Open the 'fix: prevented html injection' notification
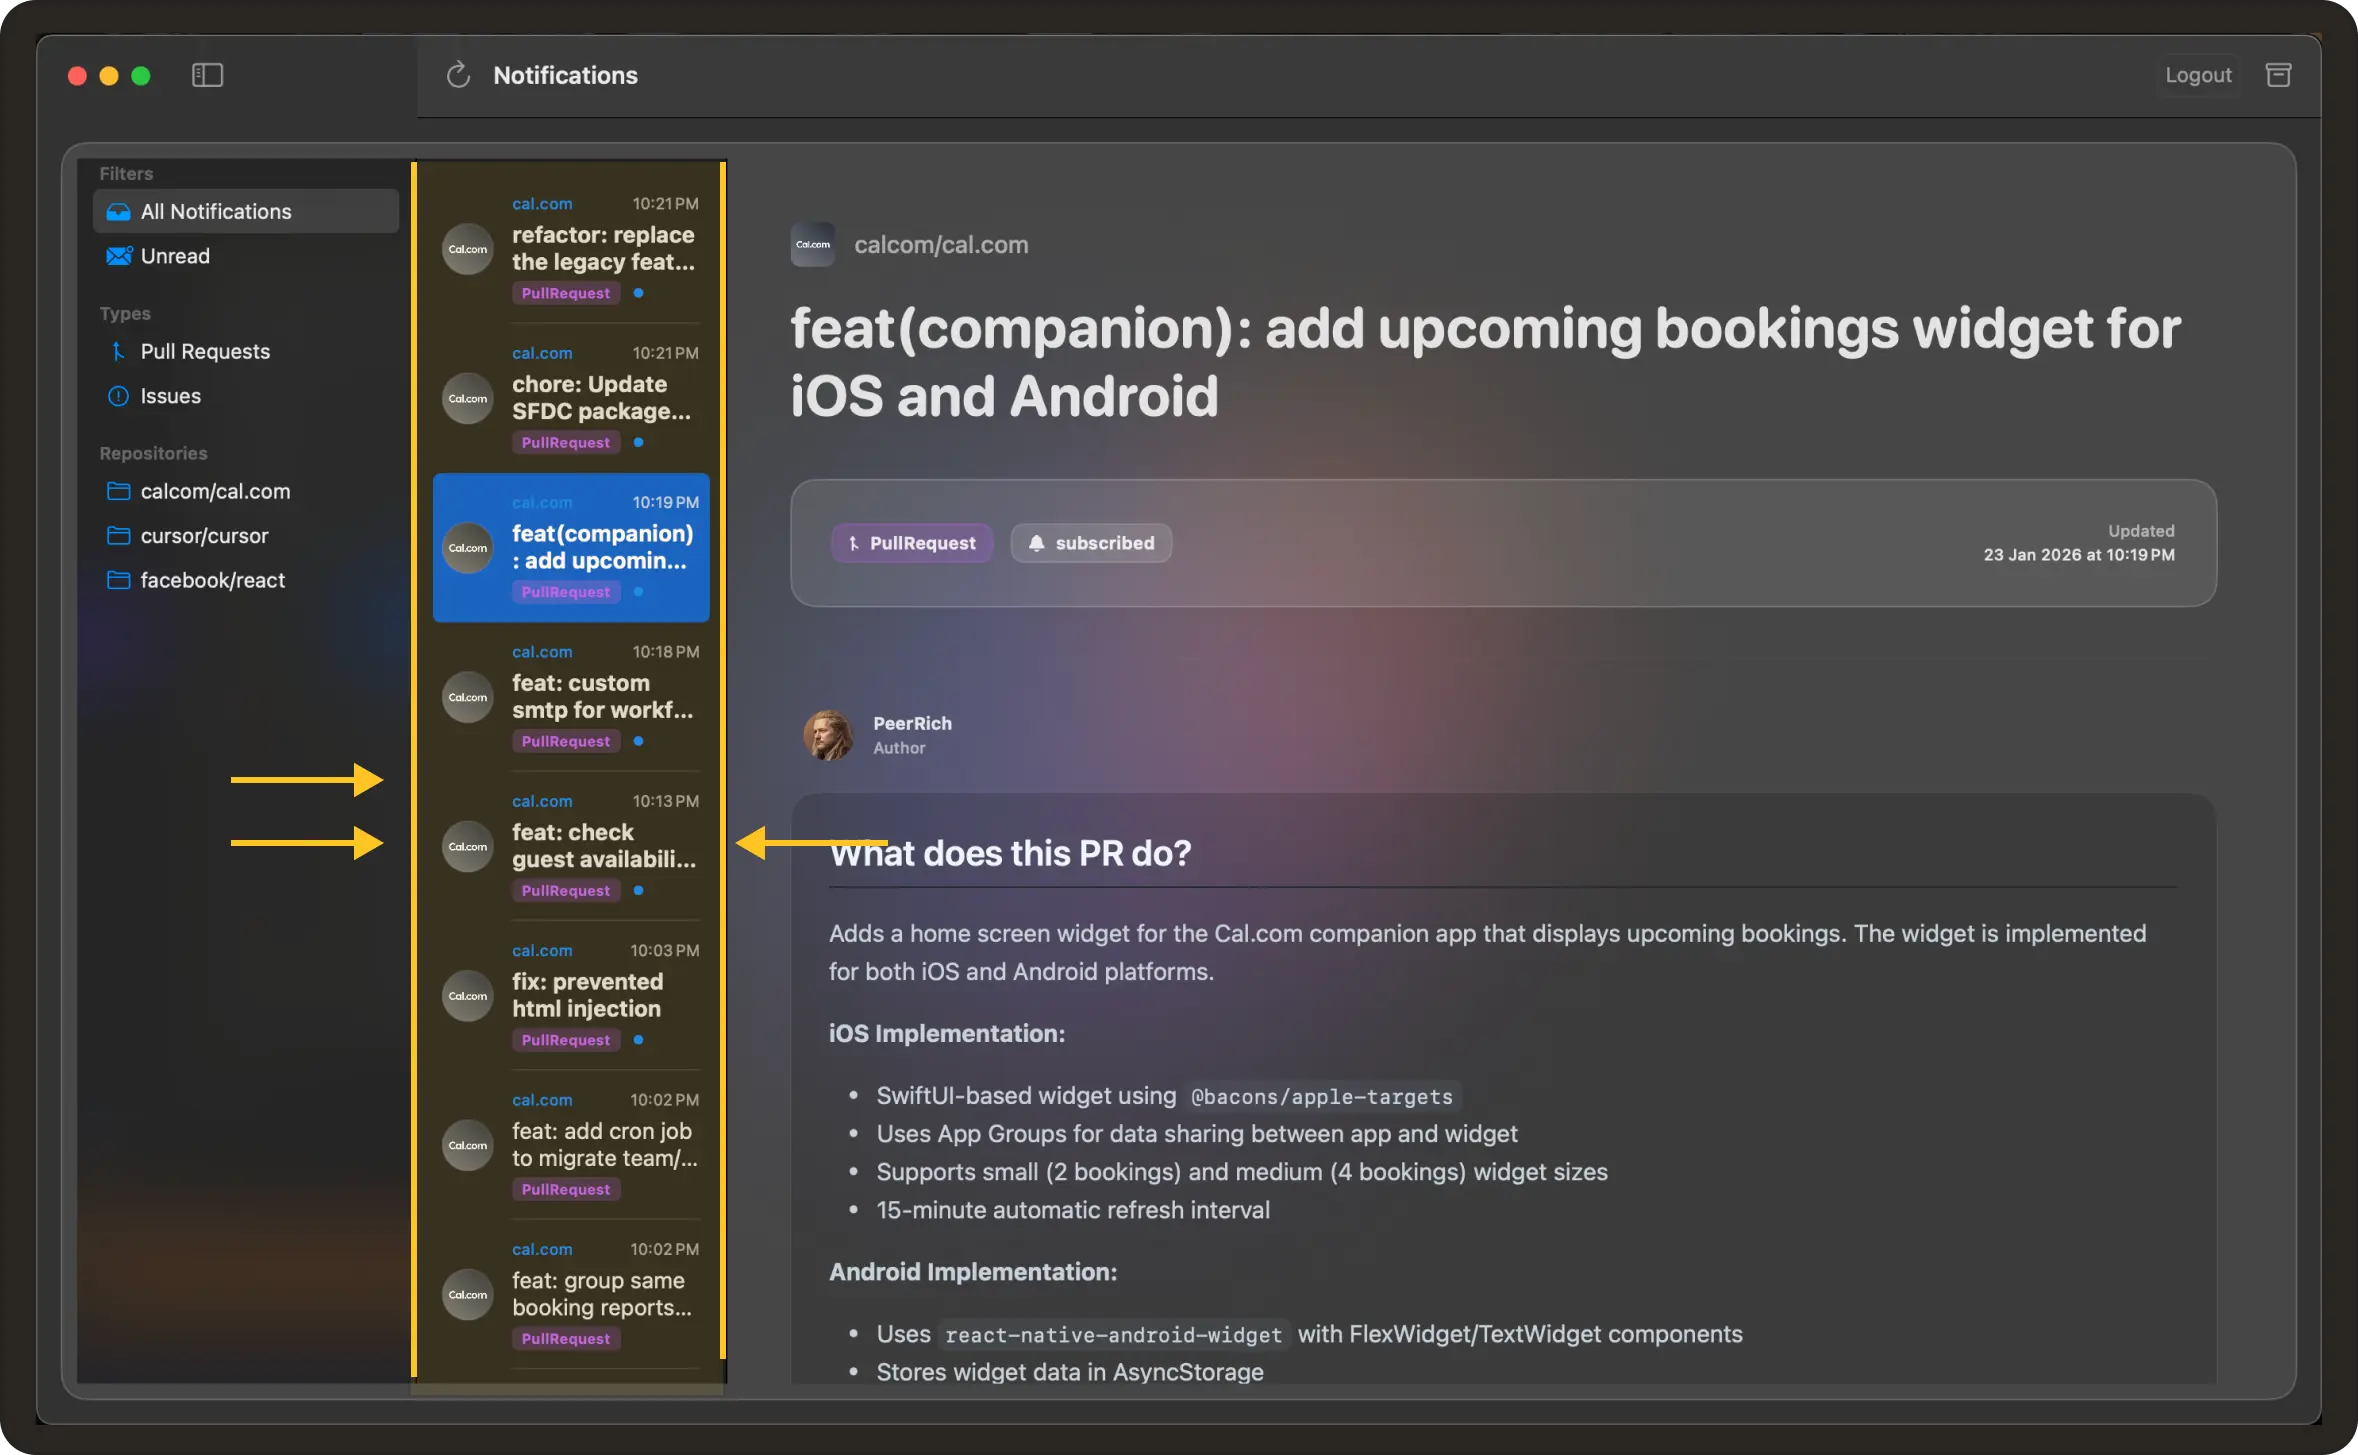The height and width of the screenshot is (1455, 2358). click(x=587, y=995)
